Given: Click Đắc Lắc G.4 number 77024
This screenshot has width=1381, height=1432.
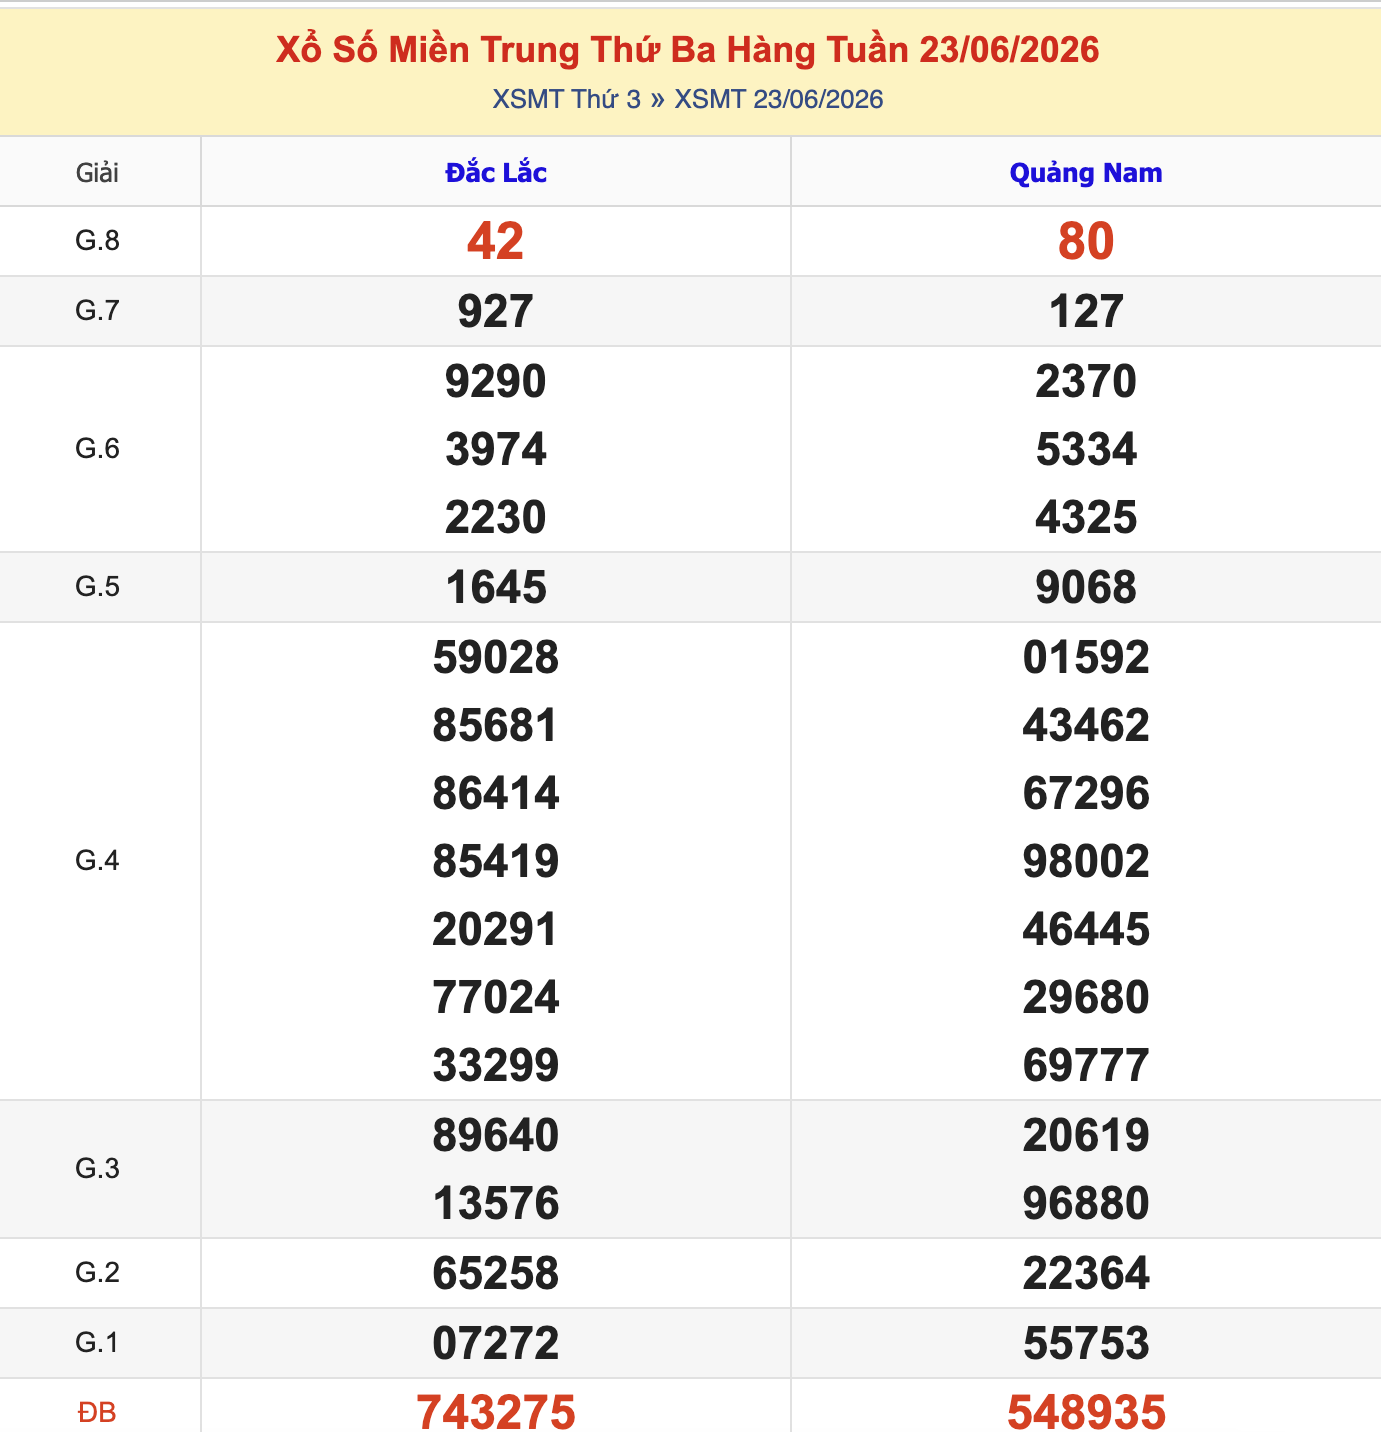Looking at the screenshot, I should click(496, 997).
